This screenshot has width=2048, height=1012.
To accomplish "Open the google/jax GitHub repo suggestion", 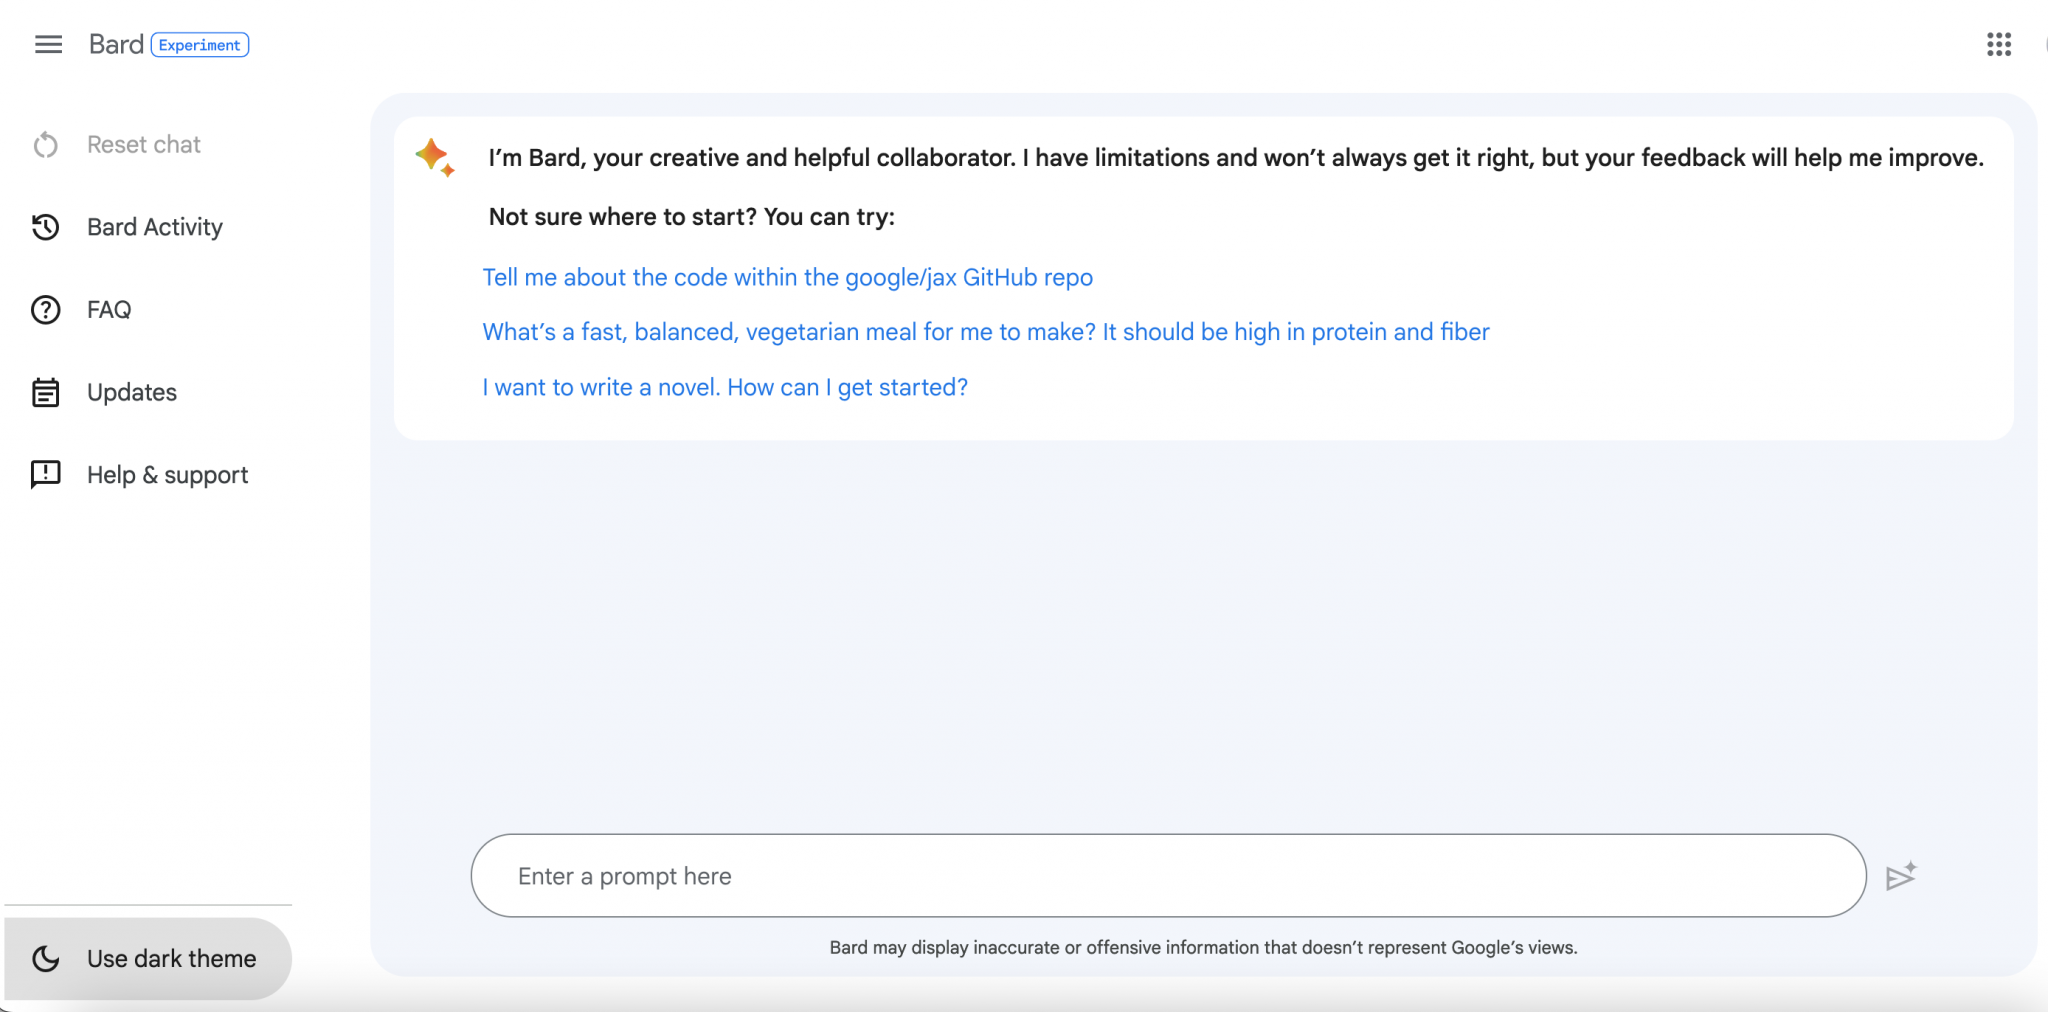I will pyautogui.click(x=787, y=277).
